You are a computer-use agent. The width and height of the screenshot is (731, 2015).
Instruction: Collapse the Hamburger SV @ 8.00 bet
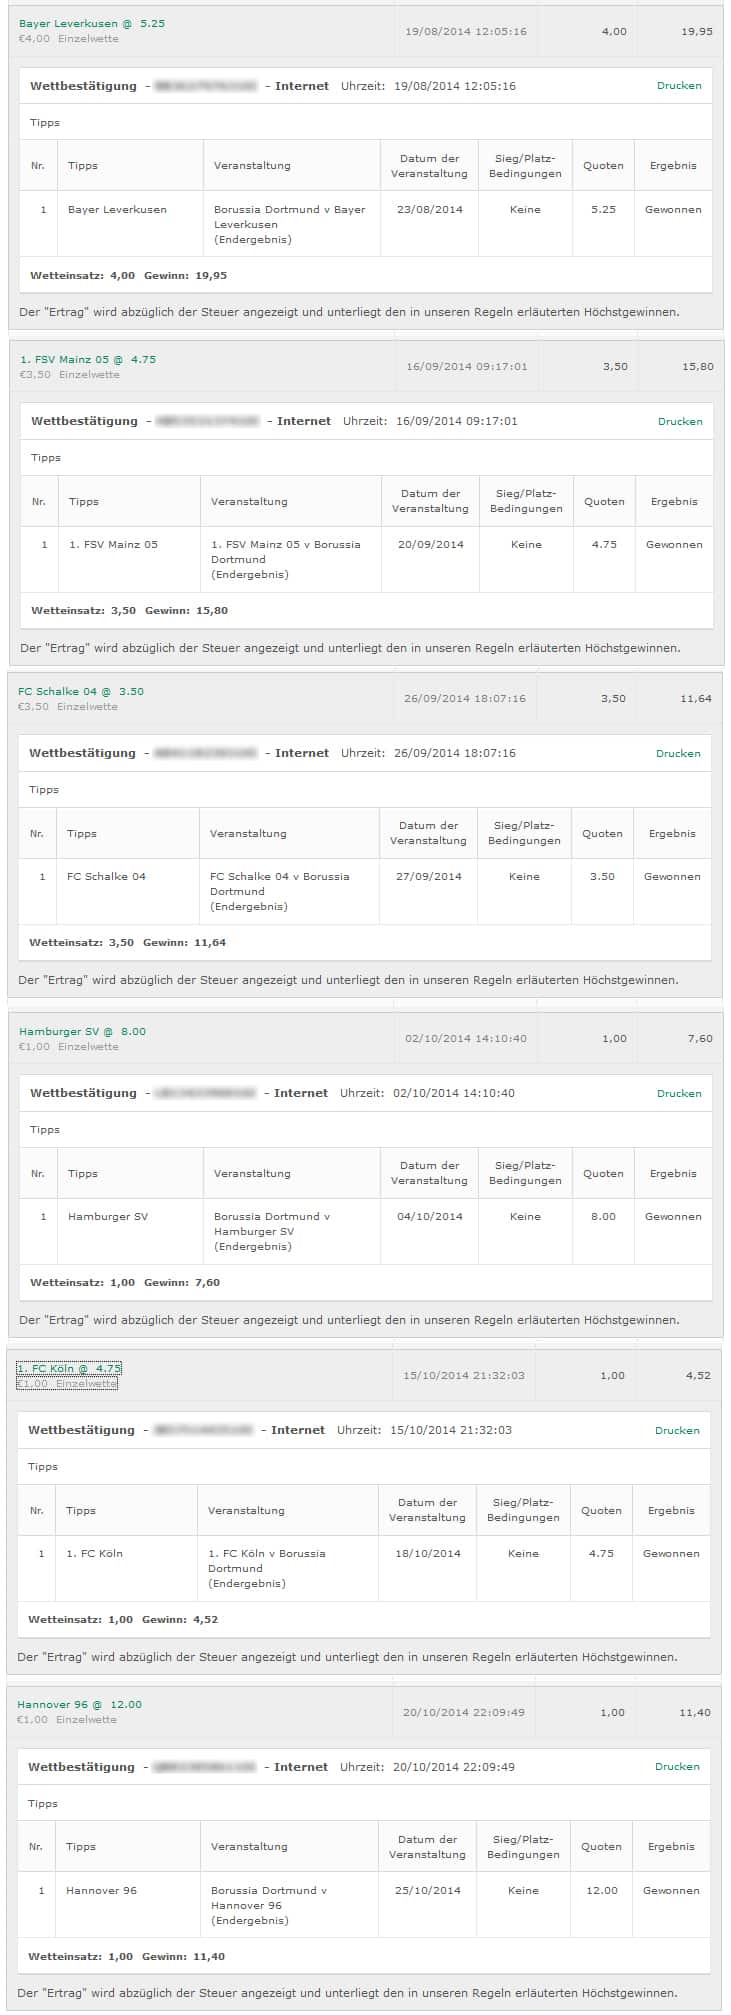(x=82, y=1031)
